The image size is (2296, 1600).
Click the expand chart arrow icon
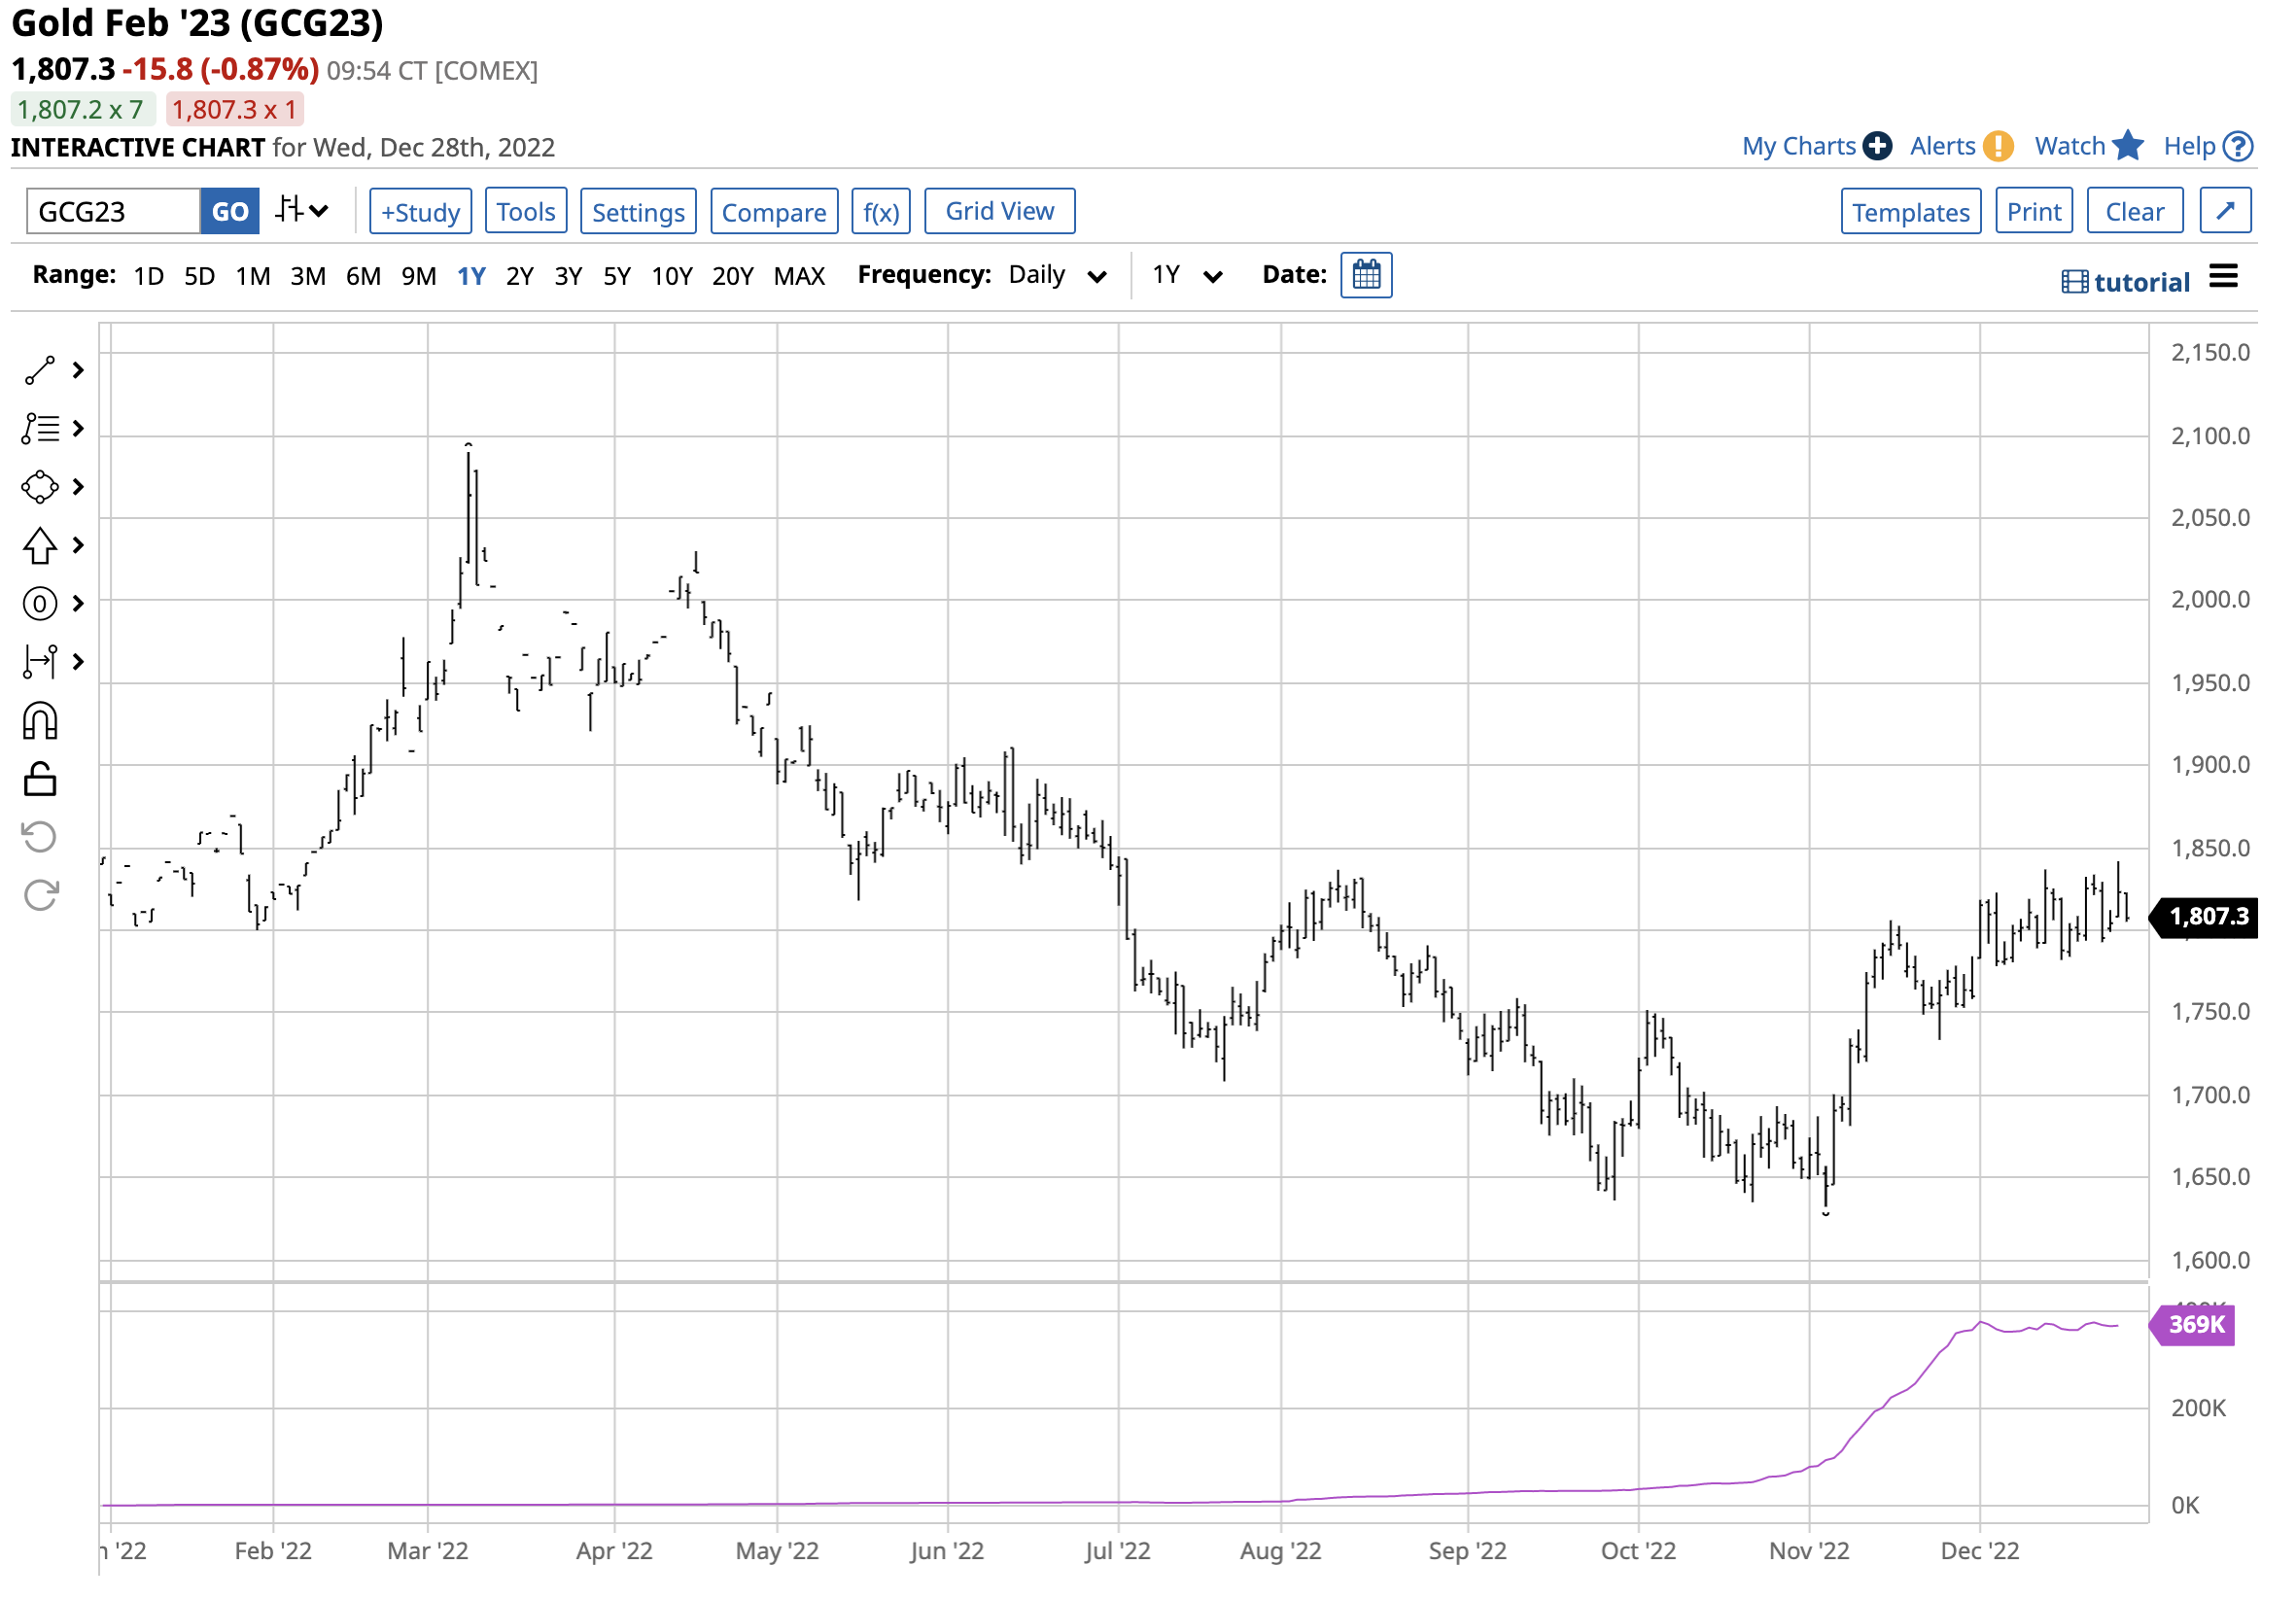[x=2226, y=211]
